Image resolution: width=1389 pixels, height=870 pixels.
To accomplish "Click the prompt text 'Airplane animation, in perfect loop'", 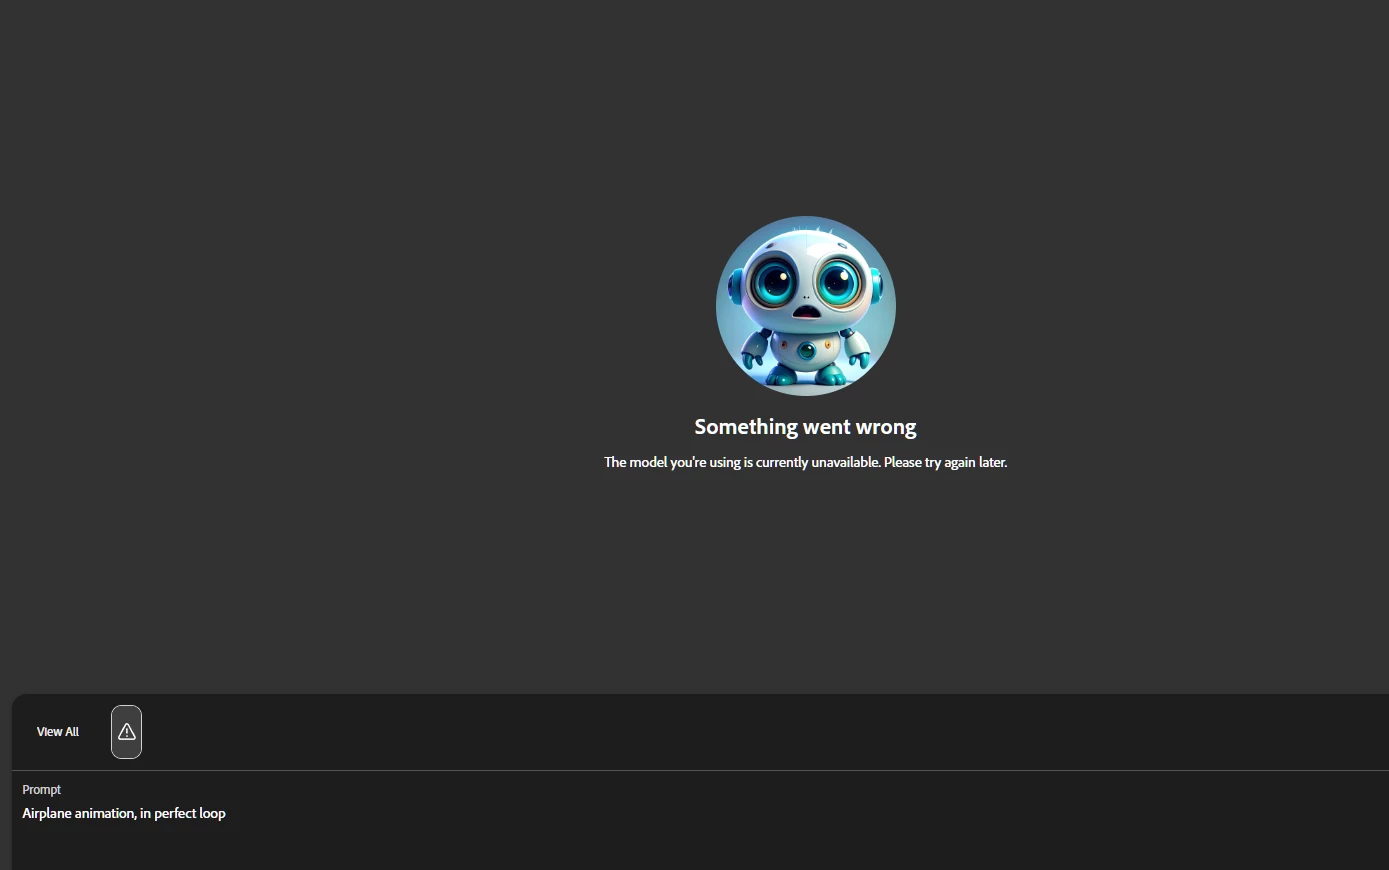I will coord(124,813).
